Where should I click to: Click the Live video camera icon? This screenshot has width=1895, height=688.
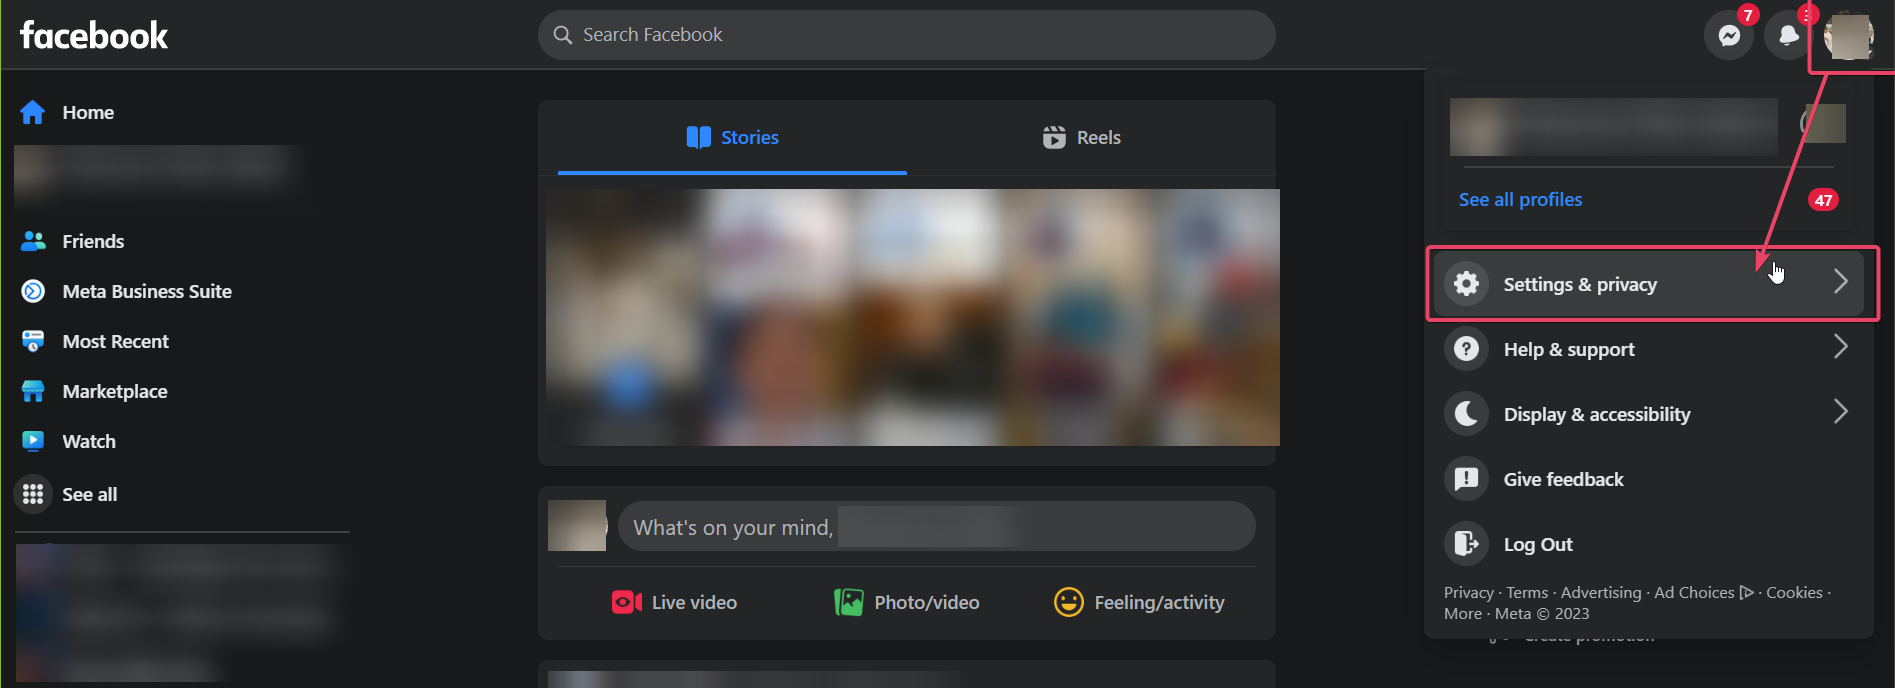pyautogui.click(x=627, y=602)
